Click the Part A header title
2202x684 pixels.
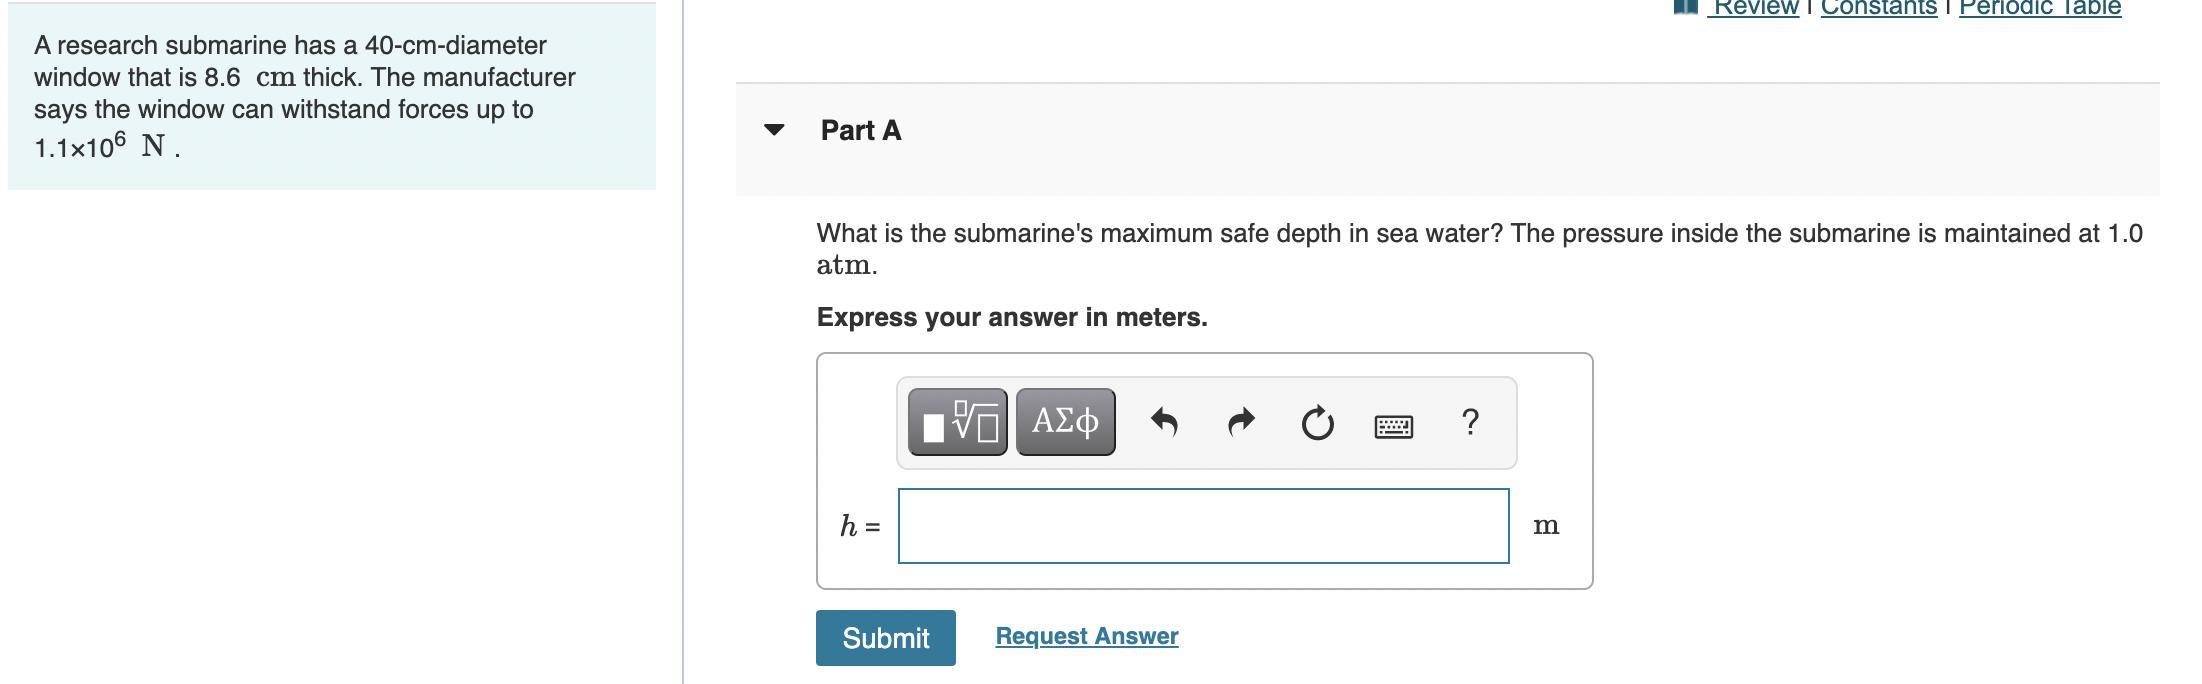tap(861, 131)
